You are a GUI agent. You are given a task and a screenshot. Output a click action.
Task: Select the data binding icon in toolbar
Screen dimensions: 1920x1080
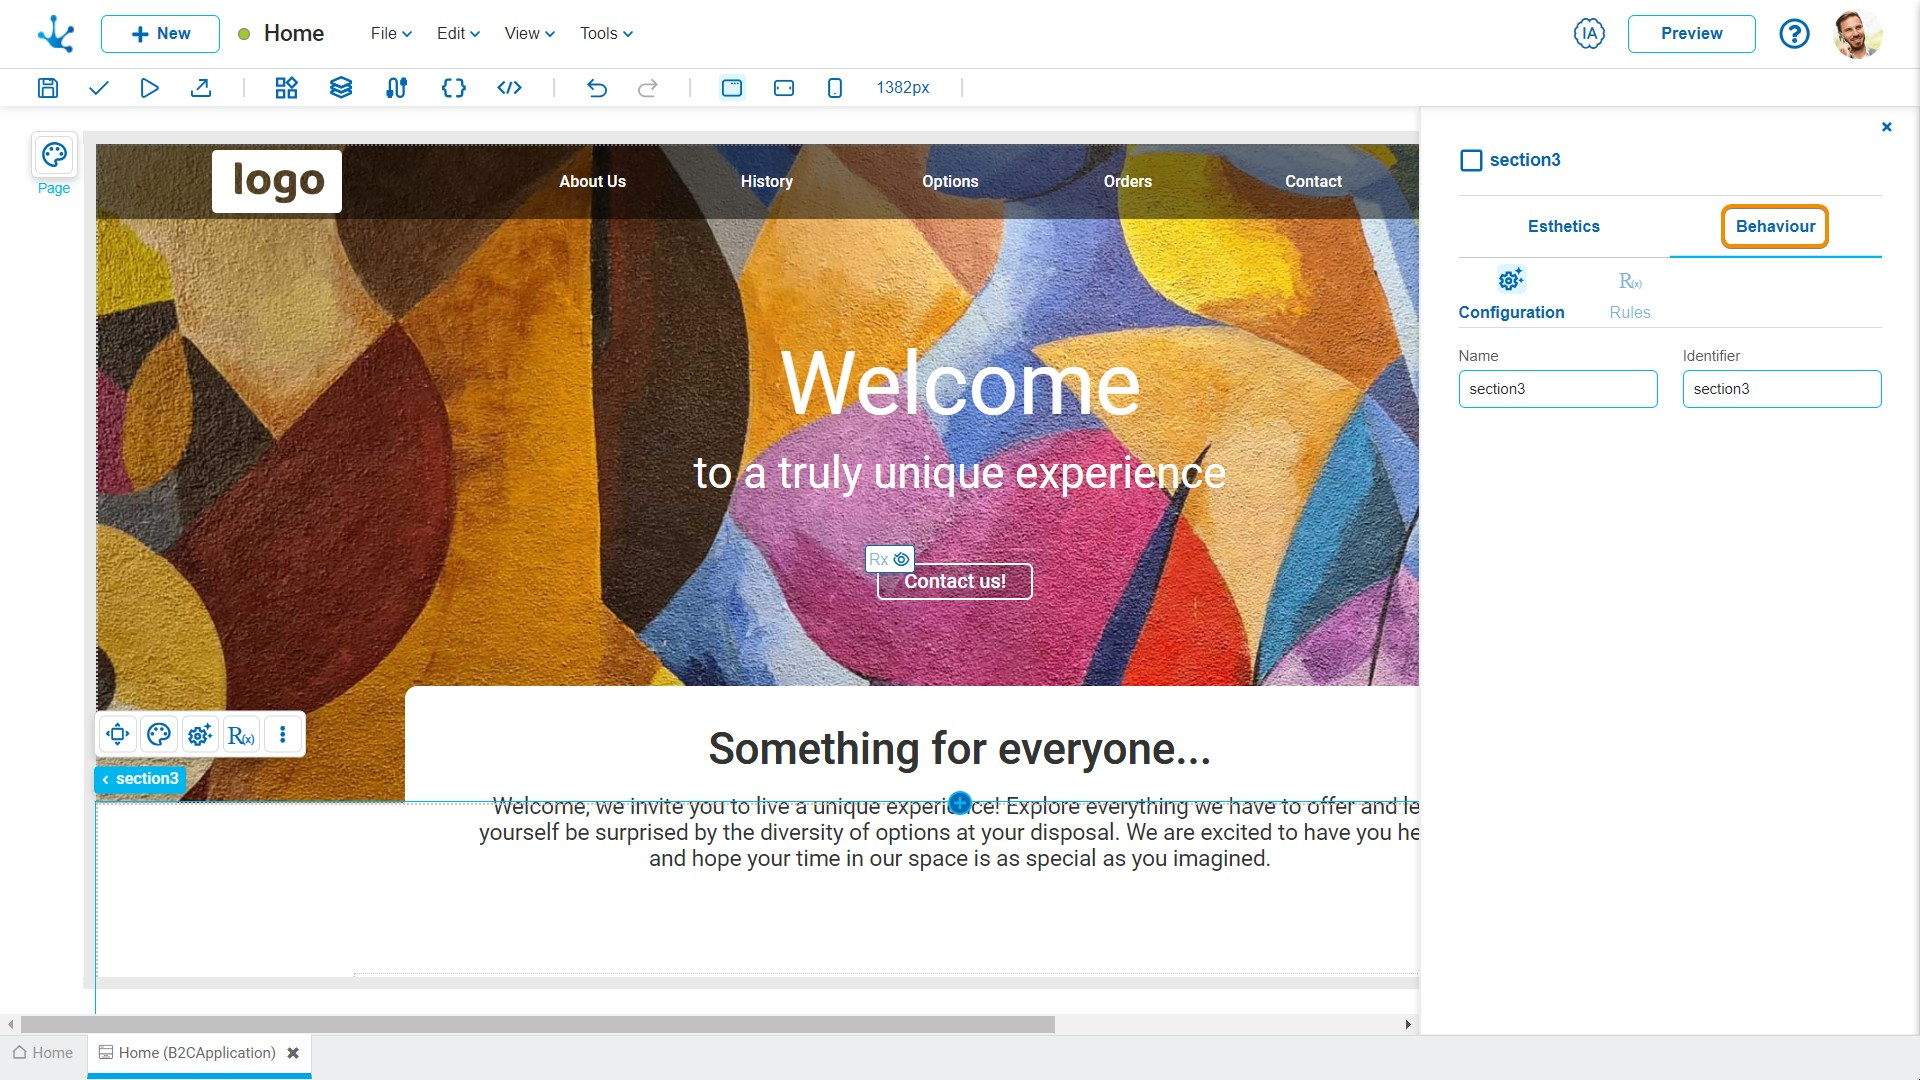(x=397, y=87)
